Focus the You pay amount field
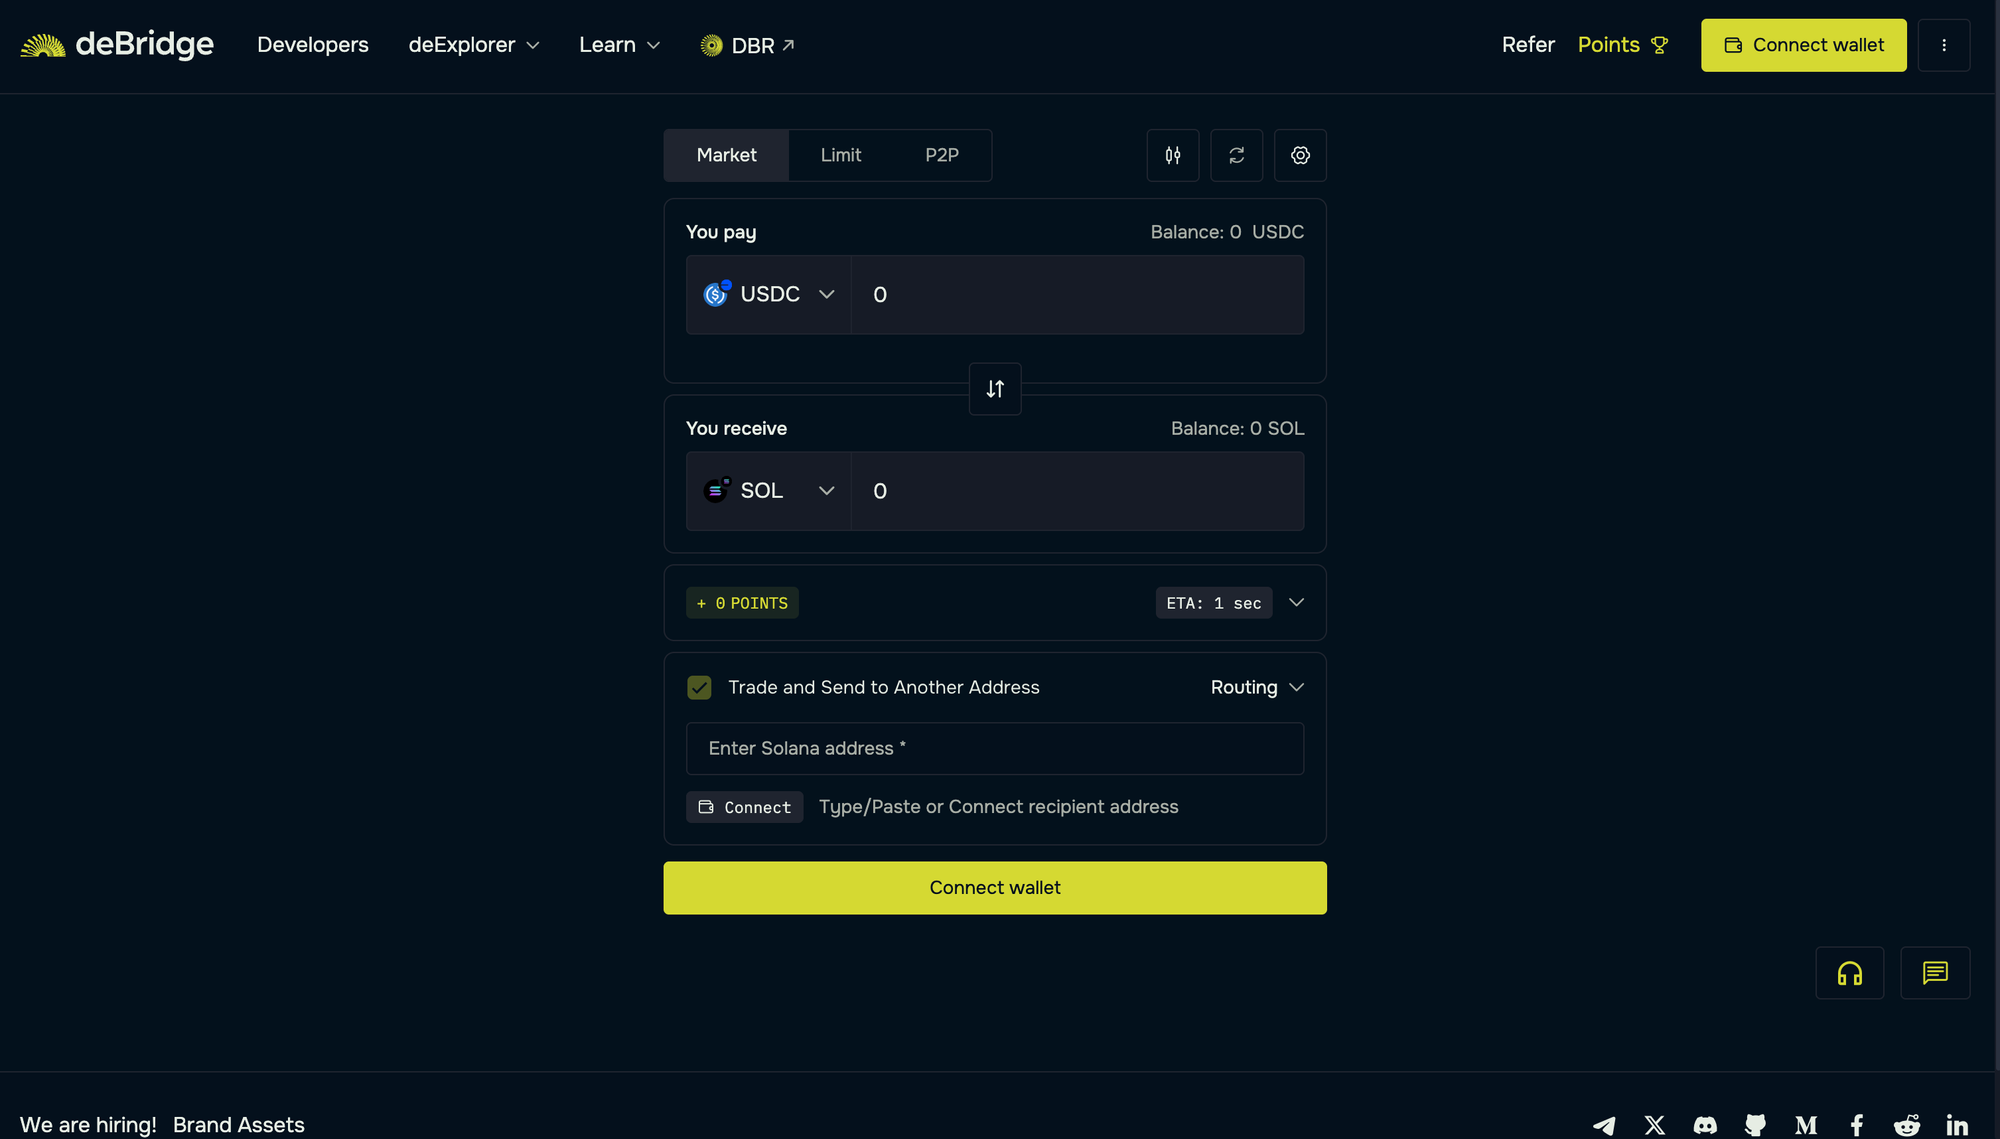The height and width of the screenshot is (1139, 2000). tap(1078, 294)
